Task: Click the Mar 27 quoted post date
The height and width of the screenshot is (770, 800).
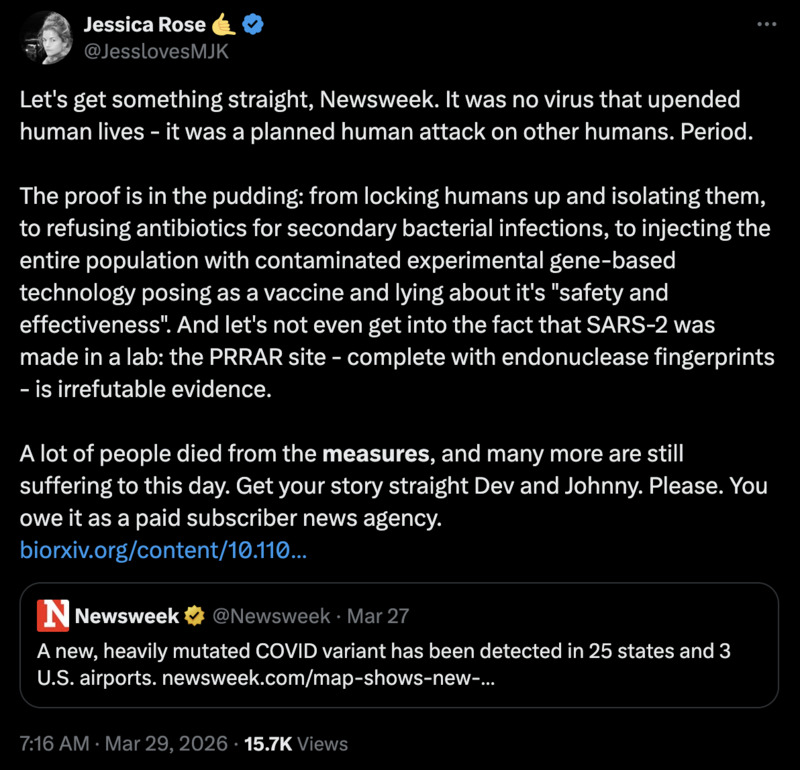Action: [380, 615]
